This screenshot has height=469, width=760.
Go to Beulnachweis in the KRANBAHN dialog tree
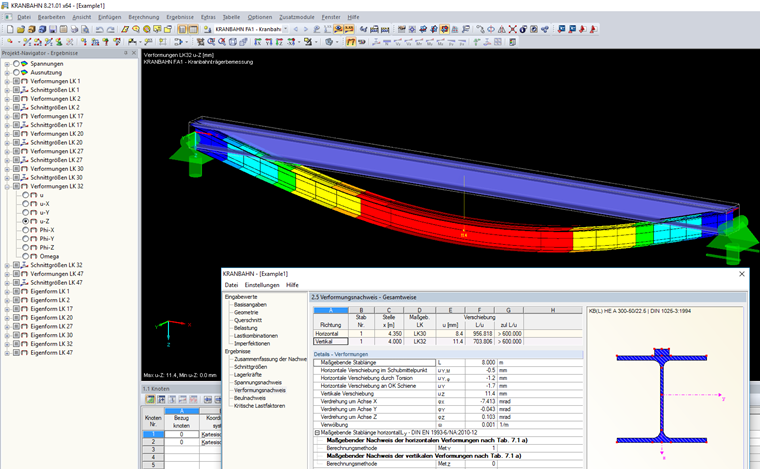250,398
